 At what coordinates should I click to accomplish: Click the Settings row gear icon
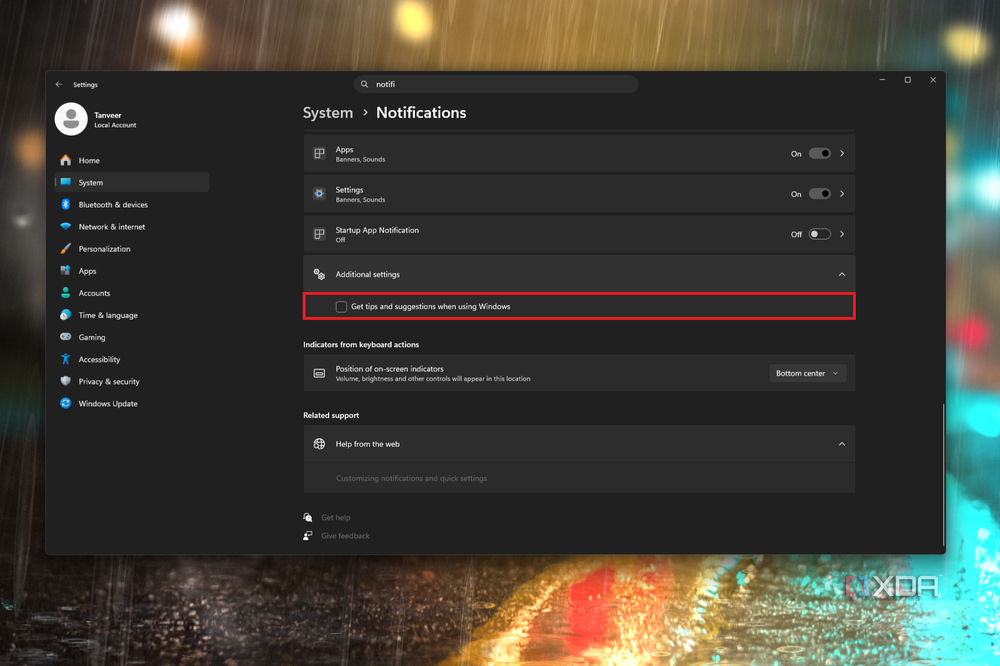click(x=320, y=193)
